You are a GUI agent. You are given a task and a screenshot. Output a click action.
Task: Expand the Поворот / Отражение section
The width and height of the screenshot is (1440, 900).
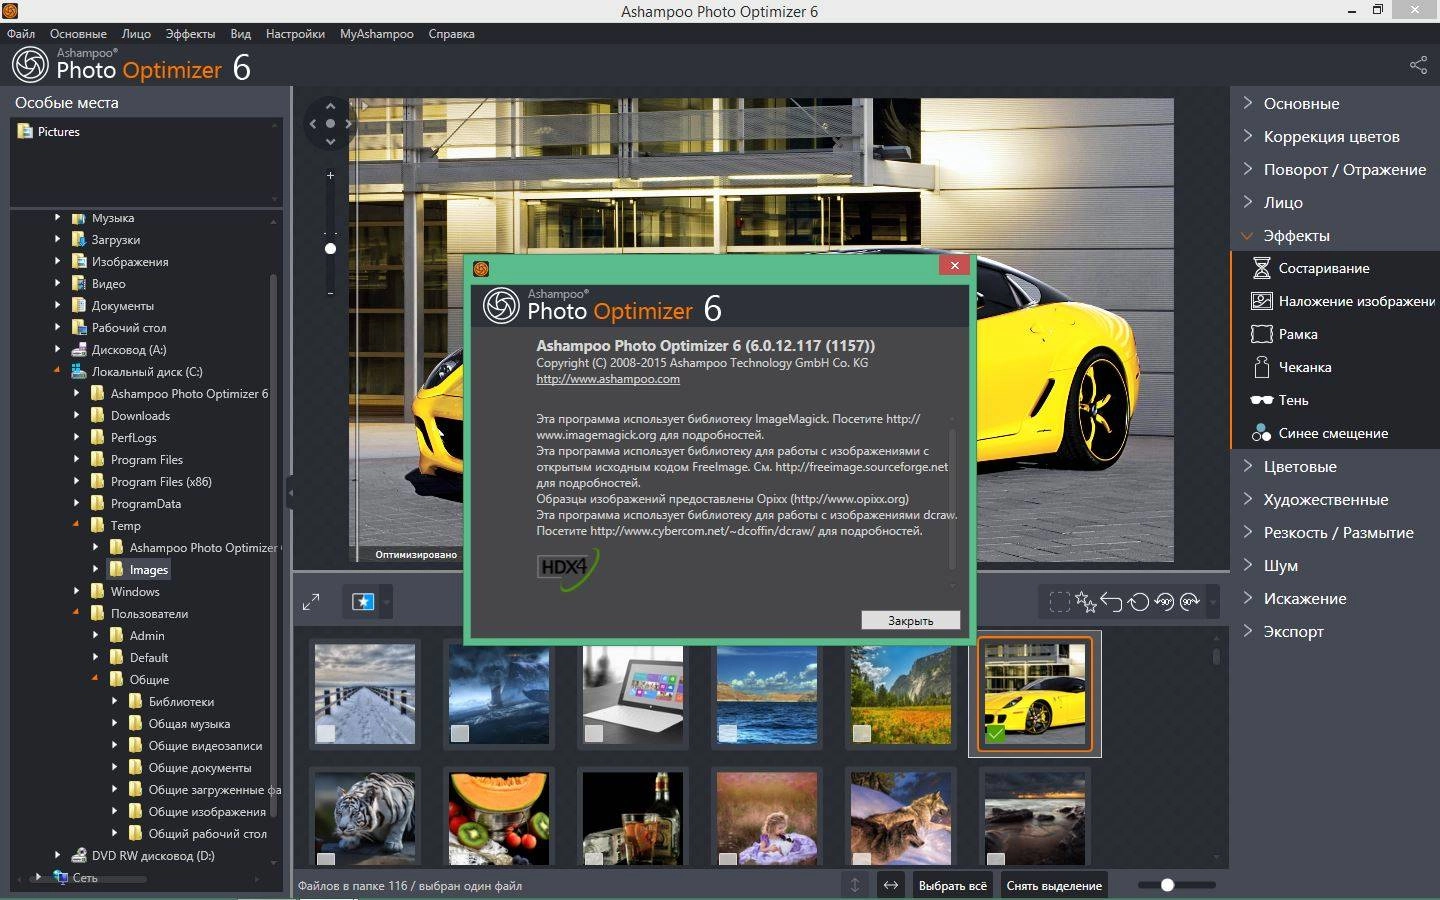click(1335, 169)
